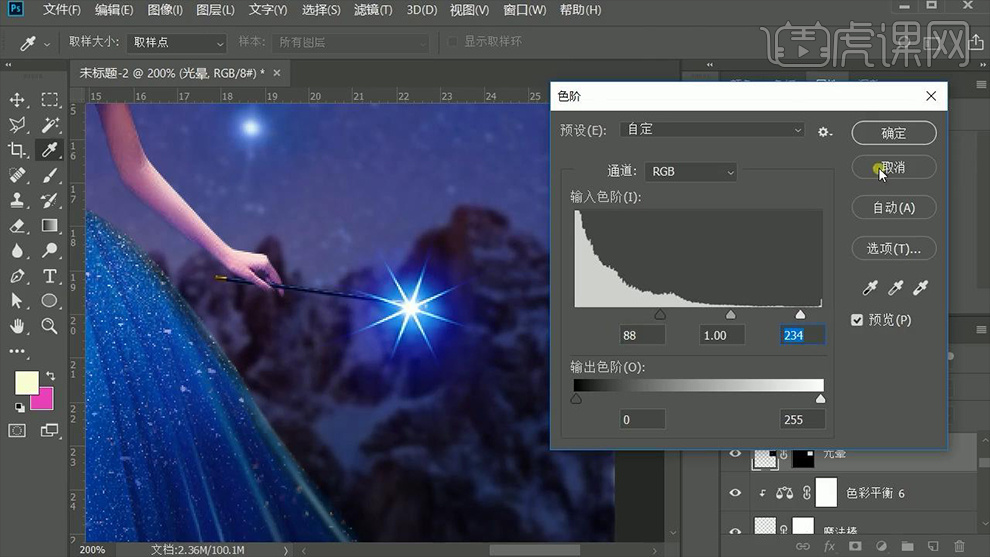Image resolution: width=990 pixels, height=557 pixels.
Task: Open the 图层(L) menu
Action: click(215, 10)
